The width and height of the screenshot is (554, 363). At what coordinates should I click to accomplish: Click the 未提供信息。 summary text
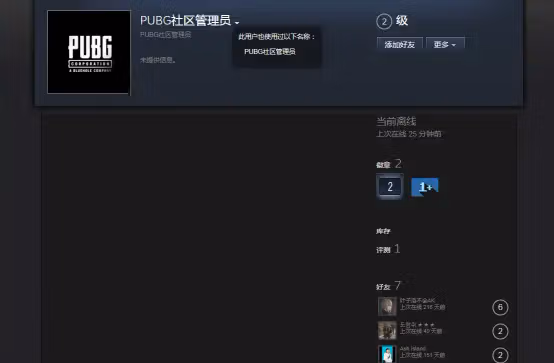point(158,60)
